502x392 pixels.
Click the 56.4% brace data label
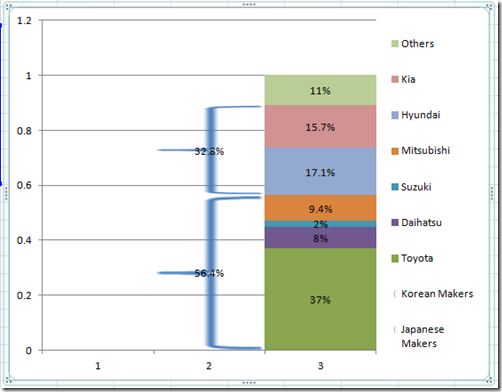(x=209, y=273)
